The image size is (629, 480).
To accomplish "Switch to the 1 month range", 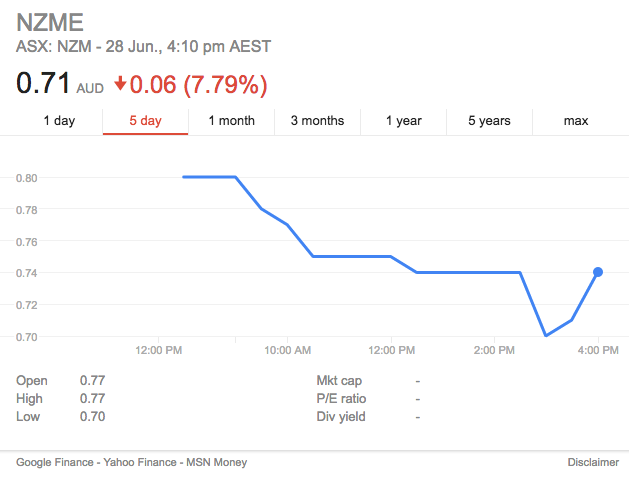I will tap(231, 121).
